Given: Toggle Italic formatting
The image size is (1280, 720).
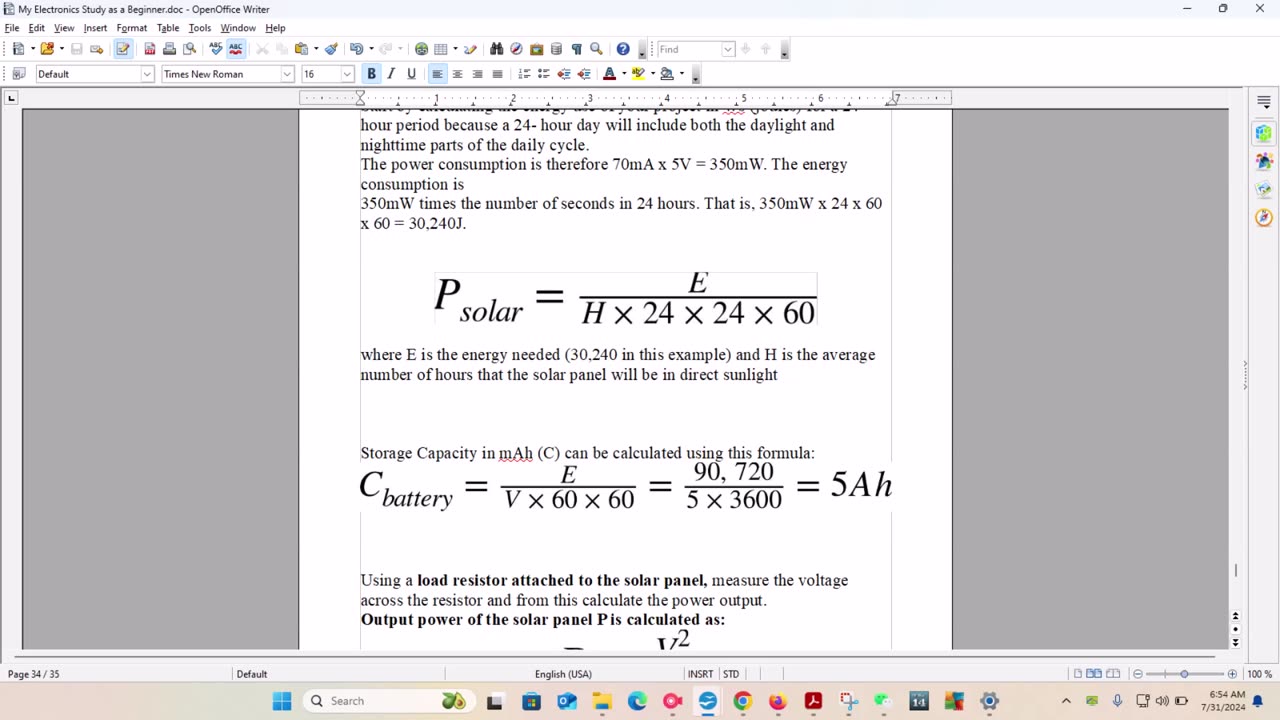Looking at the screenshot, I should (x=391, y=74).
